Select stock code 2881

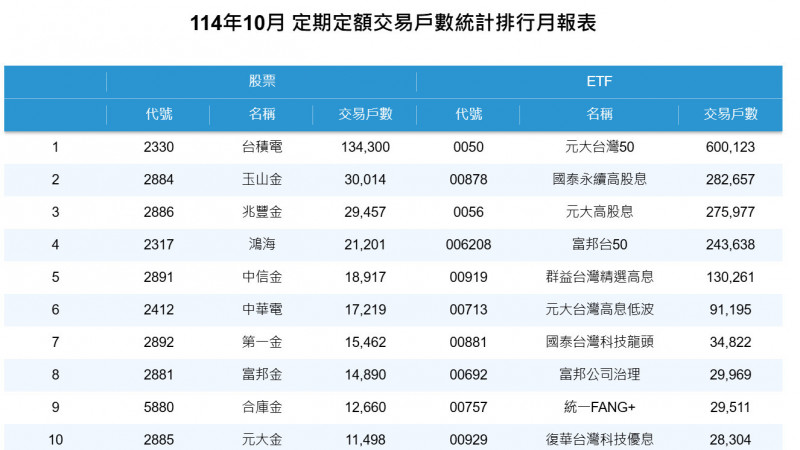click(x=159, y=375)
